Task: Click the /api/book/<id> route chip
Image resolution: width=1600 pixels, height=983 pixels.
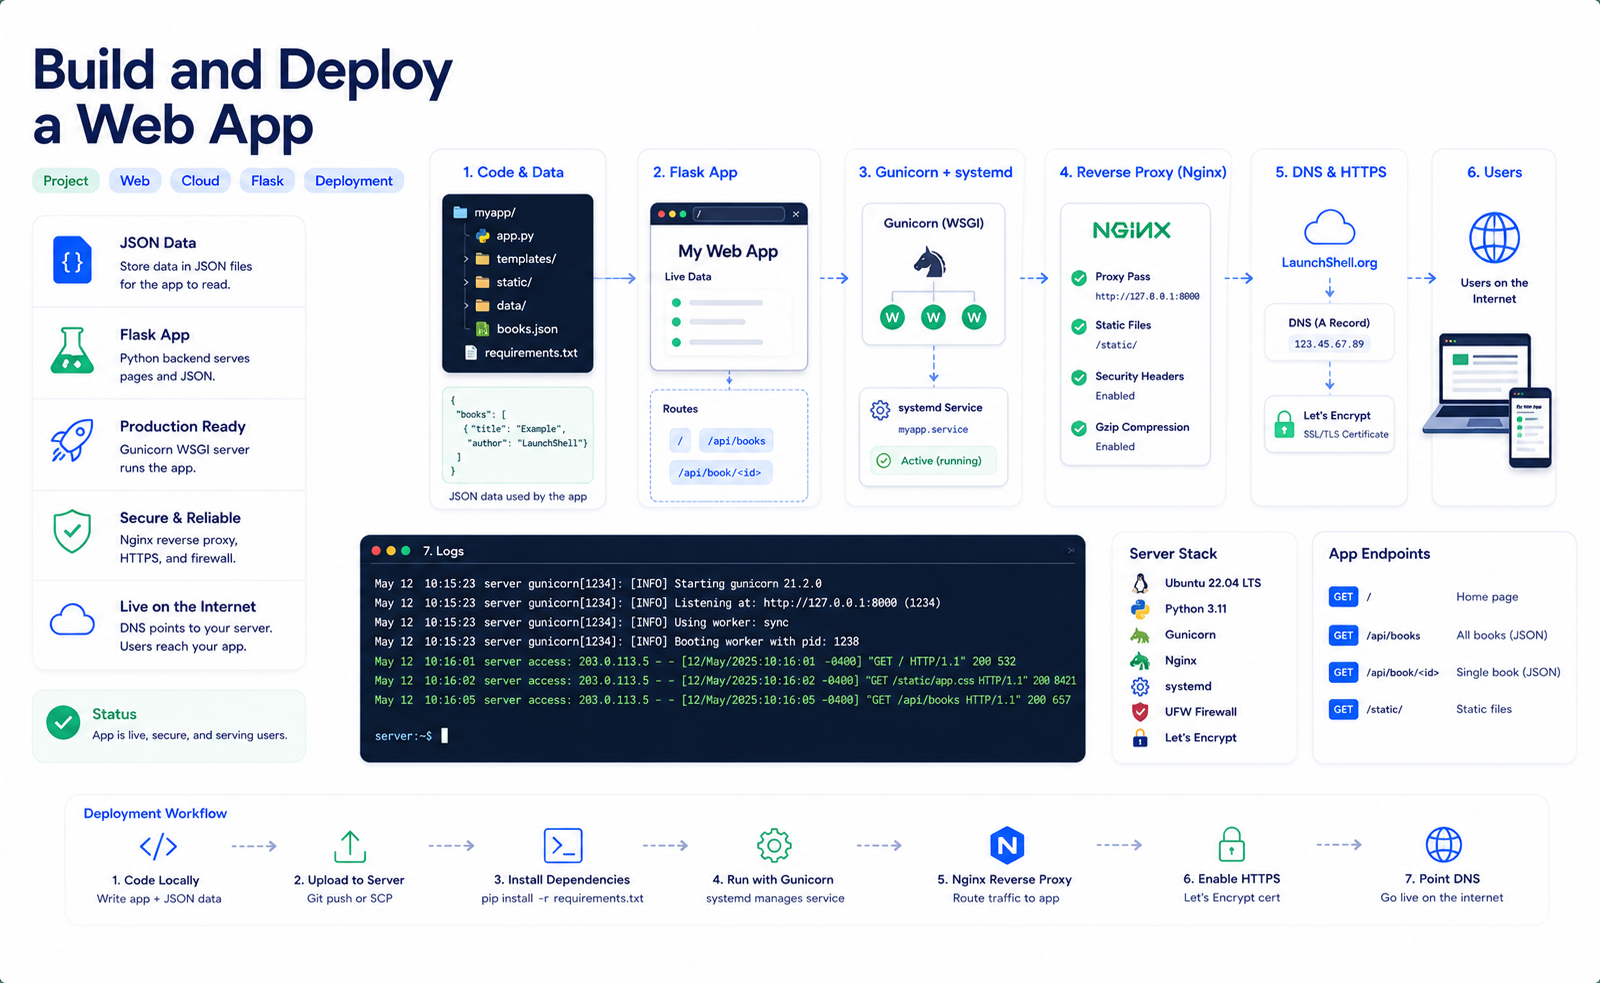Action: coord(720,473)
